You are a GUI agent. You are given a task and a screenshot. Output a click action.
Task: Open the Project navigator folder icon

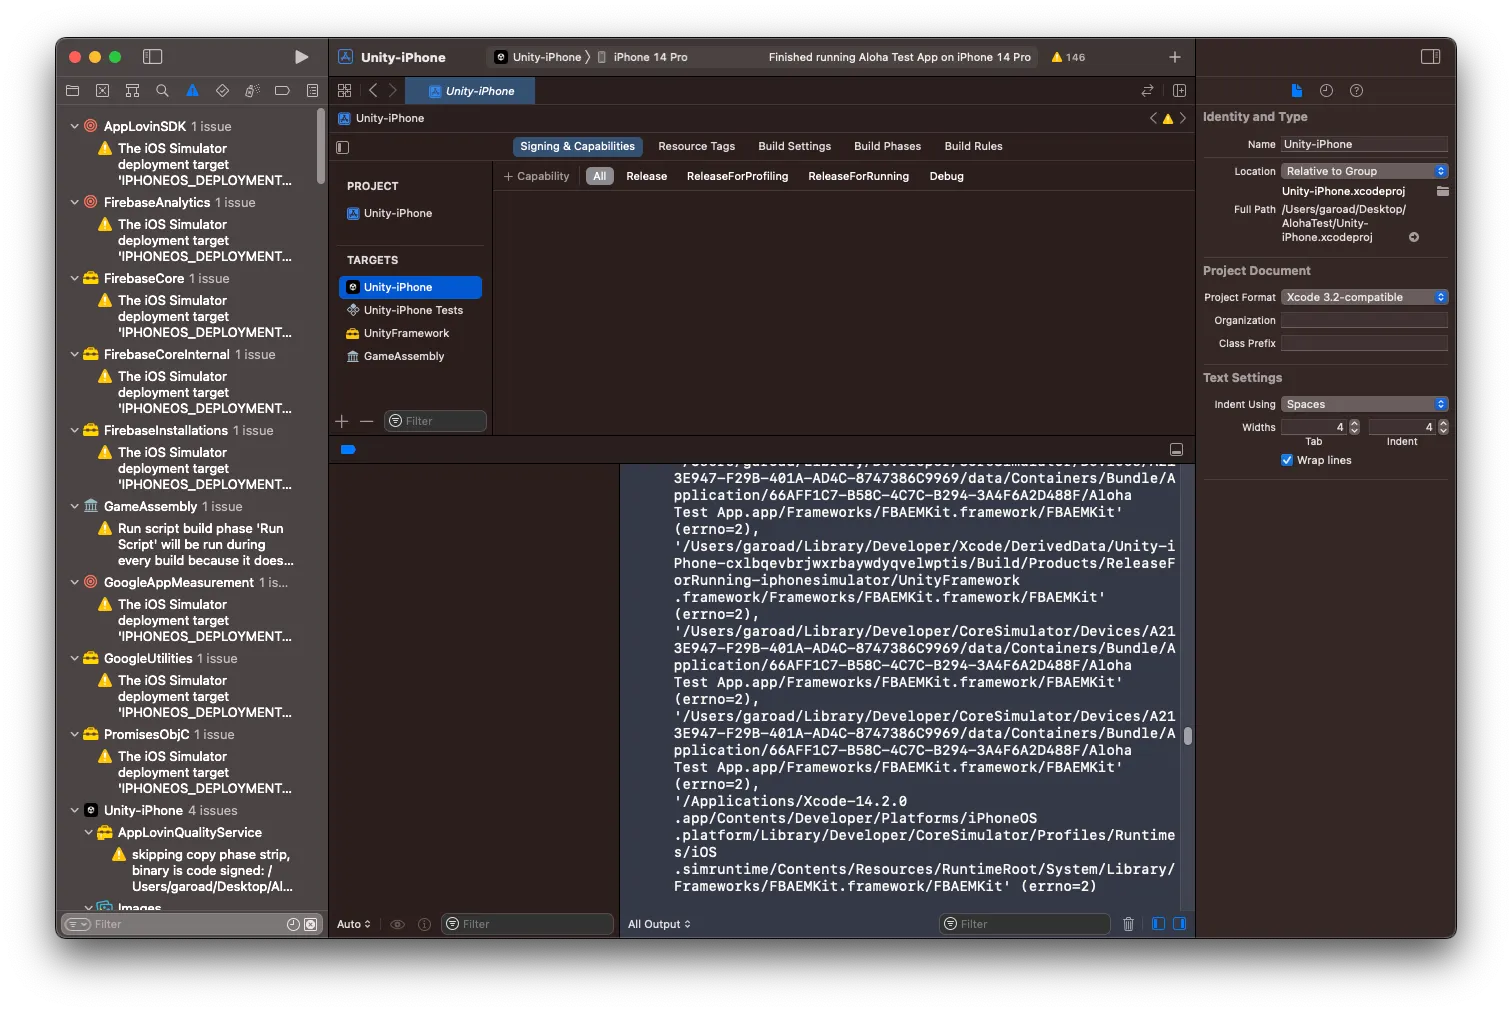click(x=72, y=91)
